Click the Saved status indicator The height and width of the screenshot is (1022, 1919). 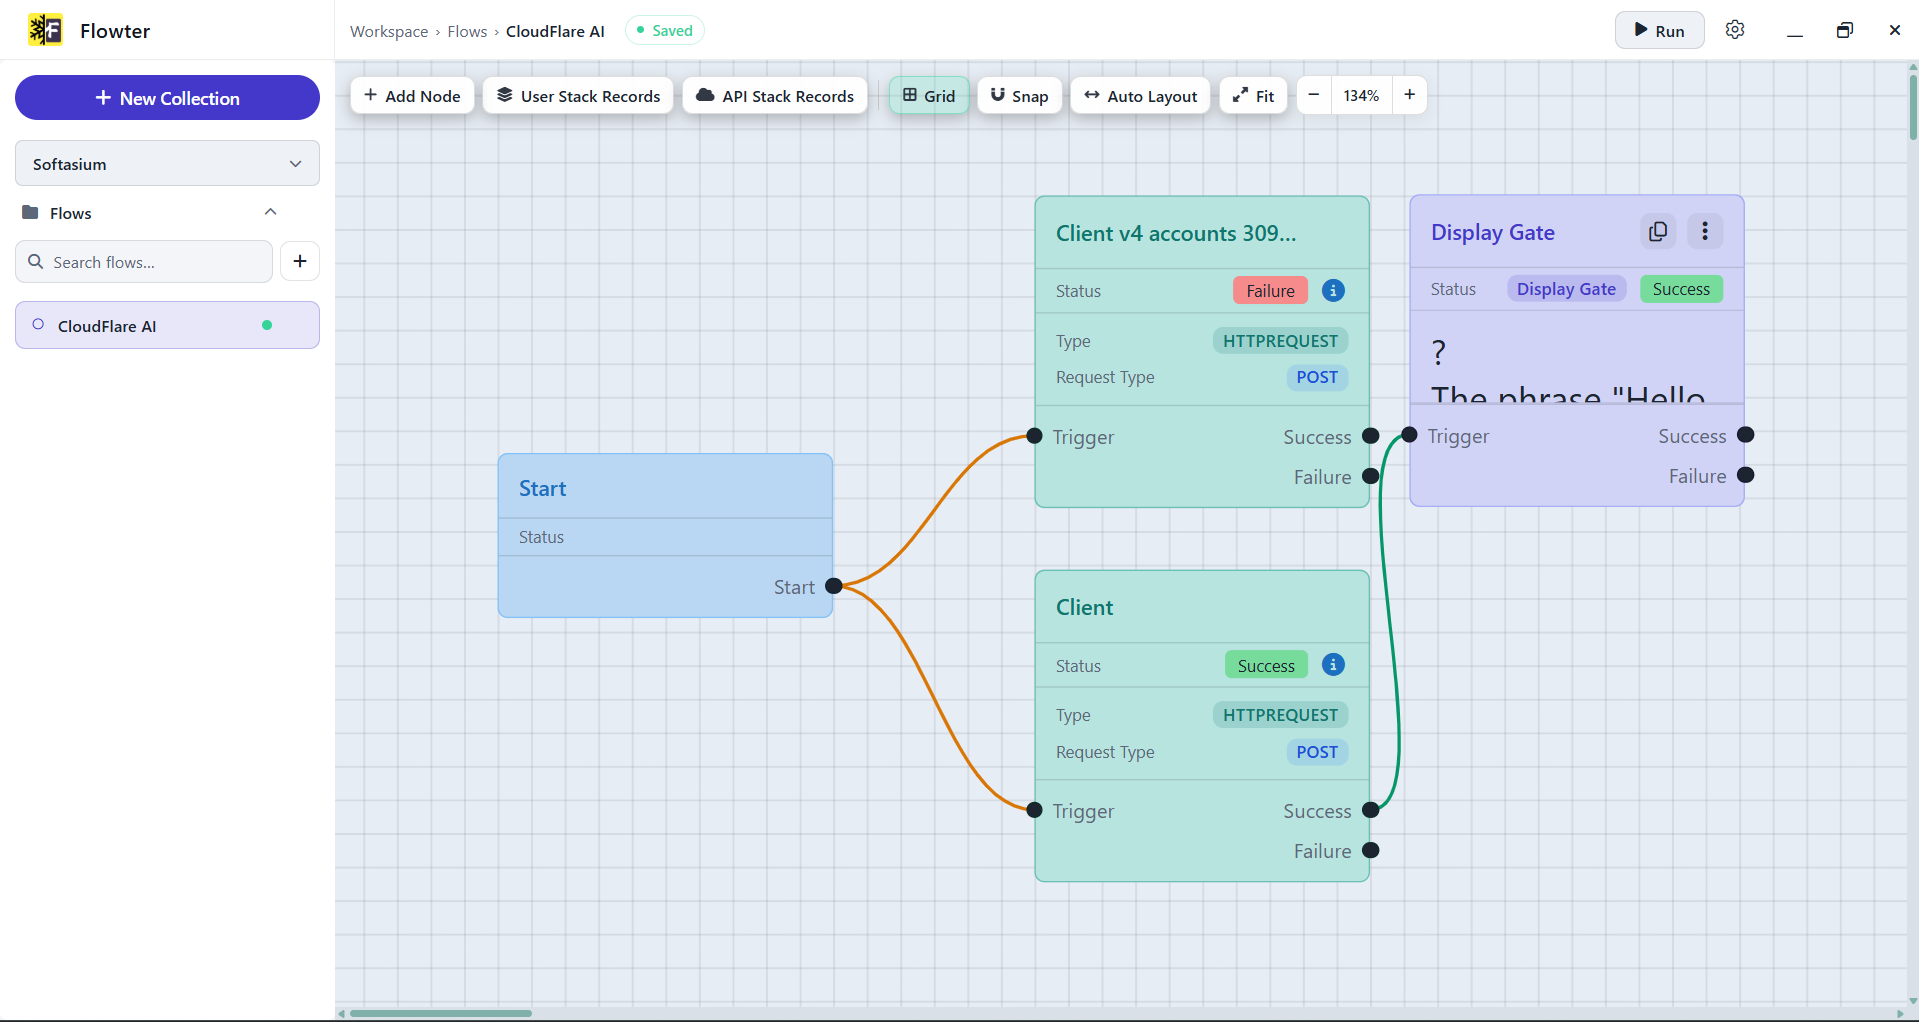coord(665,30)
